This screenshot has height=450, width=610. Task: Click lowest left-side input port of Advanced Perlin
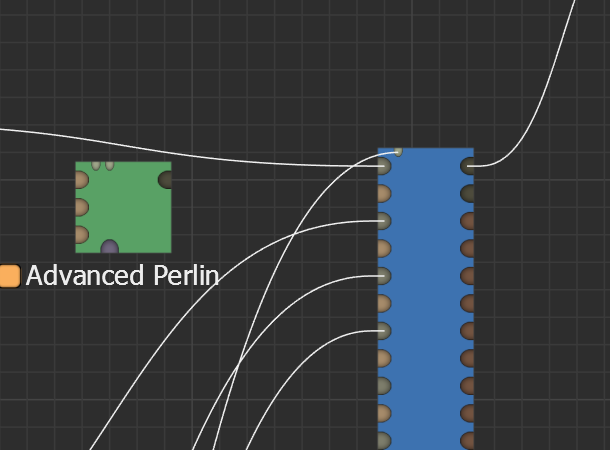coord(81,235)
